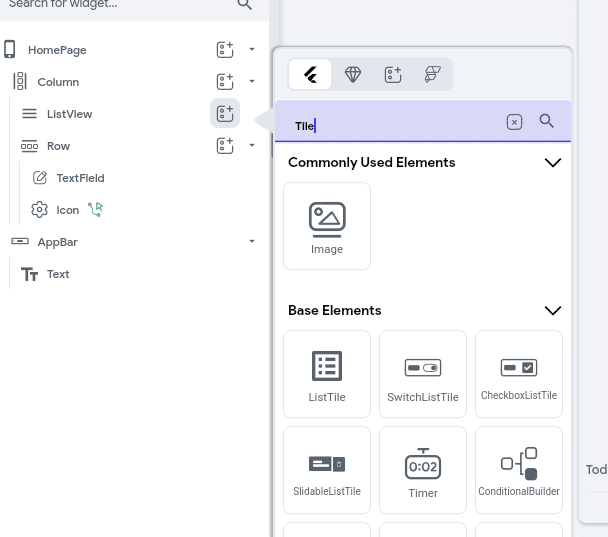Click the Column layout icon

point(20,81)
